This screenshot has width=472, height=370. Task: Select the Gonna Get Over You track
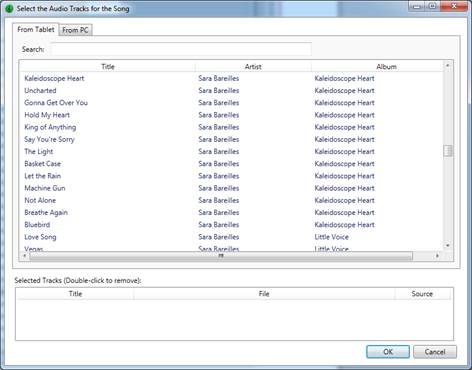pos(56,103)
